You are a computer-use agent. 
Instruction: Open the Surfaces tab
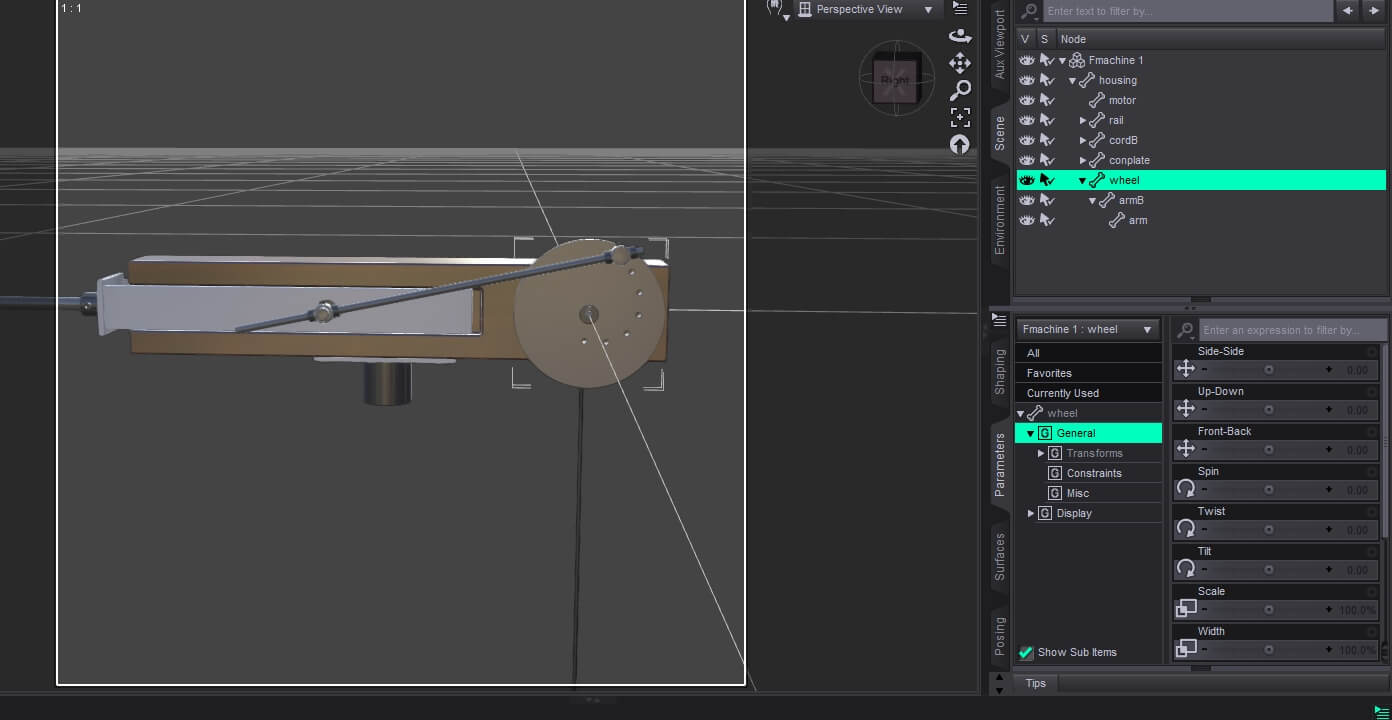(x=999, y=557)
